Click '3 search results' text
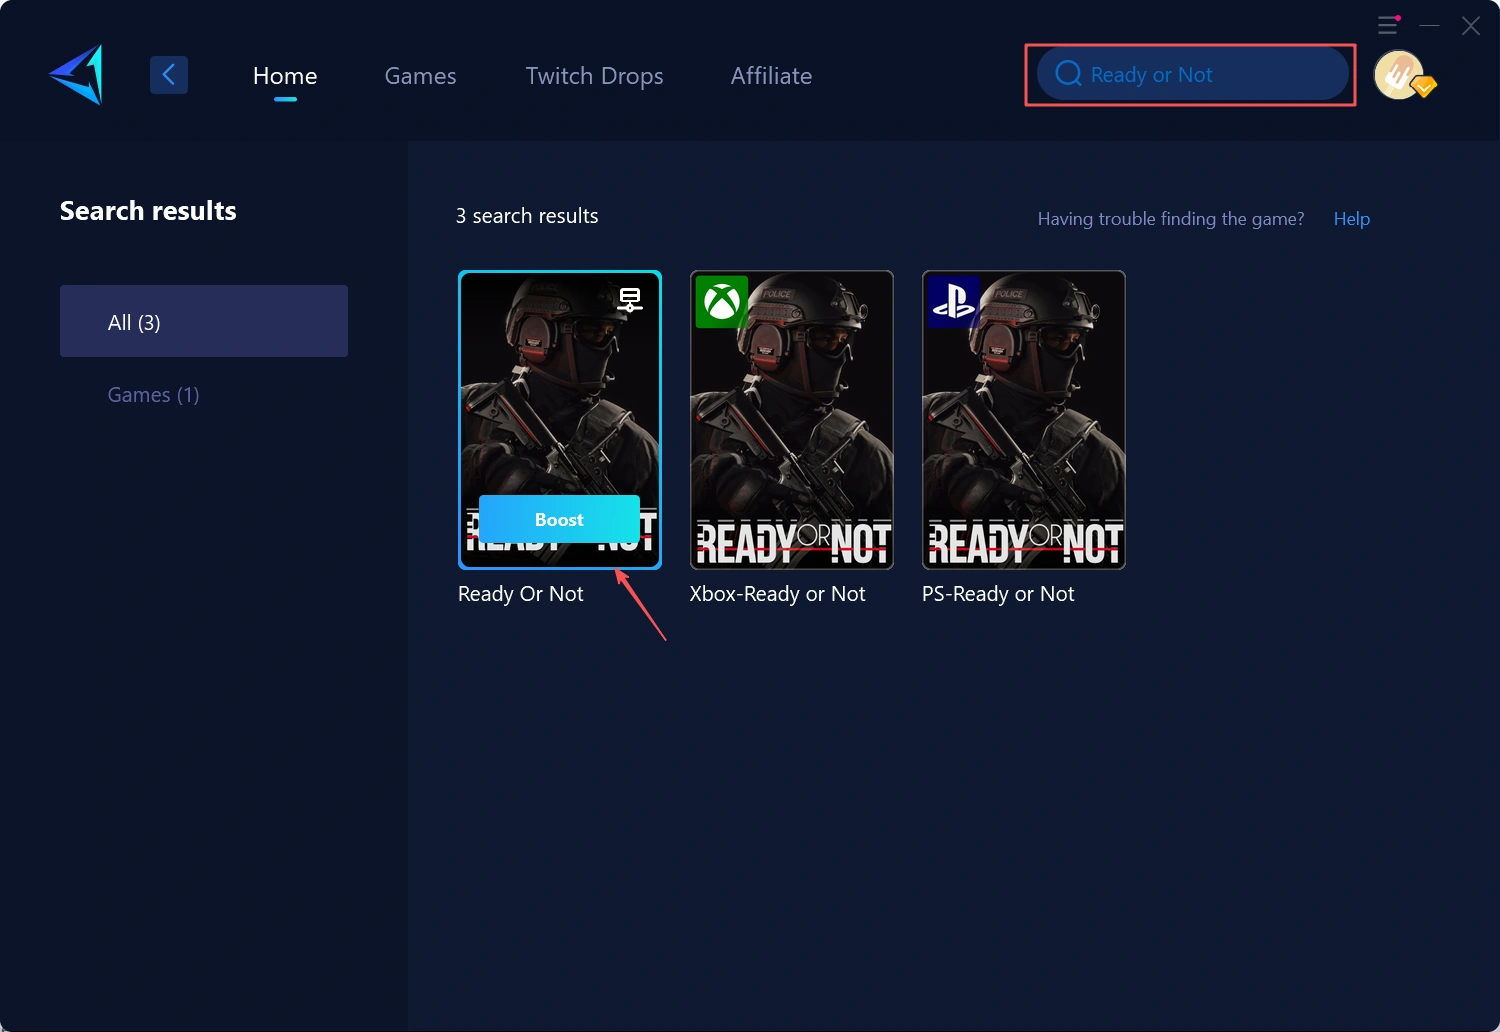Screen dimensions: 1500x1032 pos(527,216)
